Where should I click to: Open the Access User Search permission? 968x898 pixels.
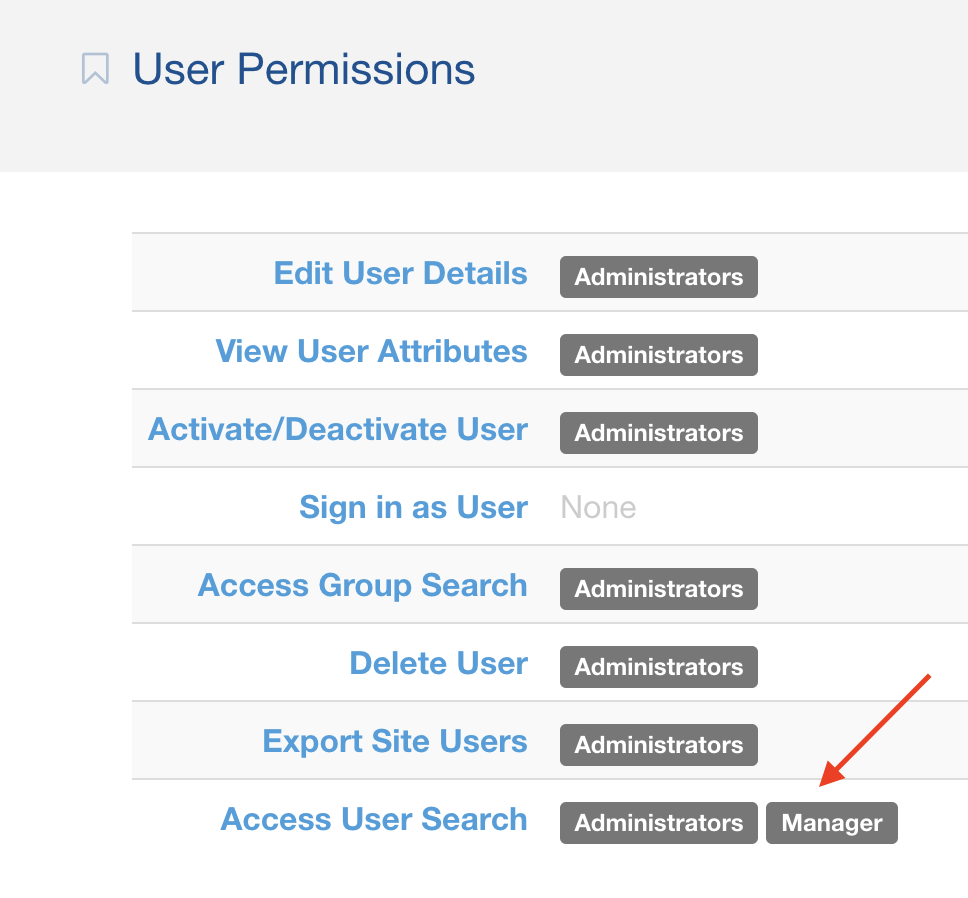point(373,819)
